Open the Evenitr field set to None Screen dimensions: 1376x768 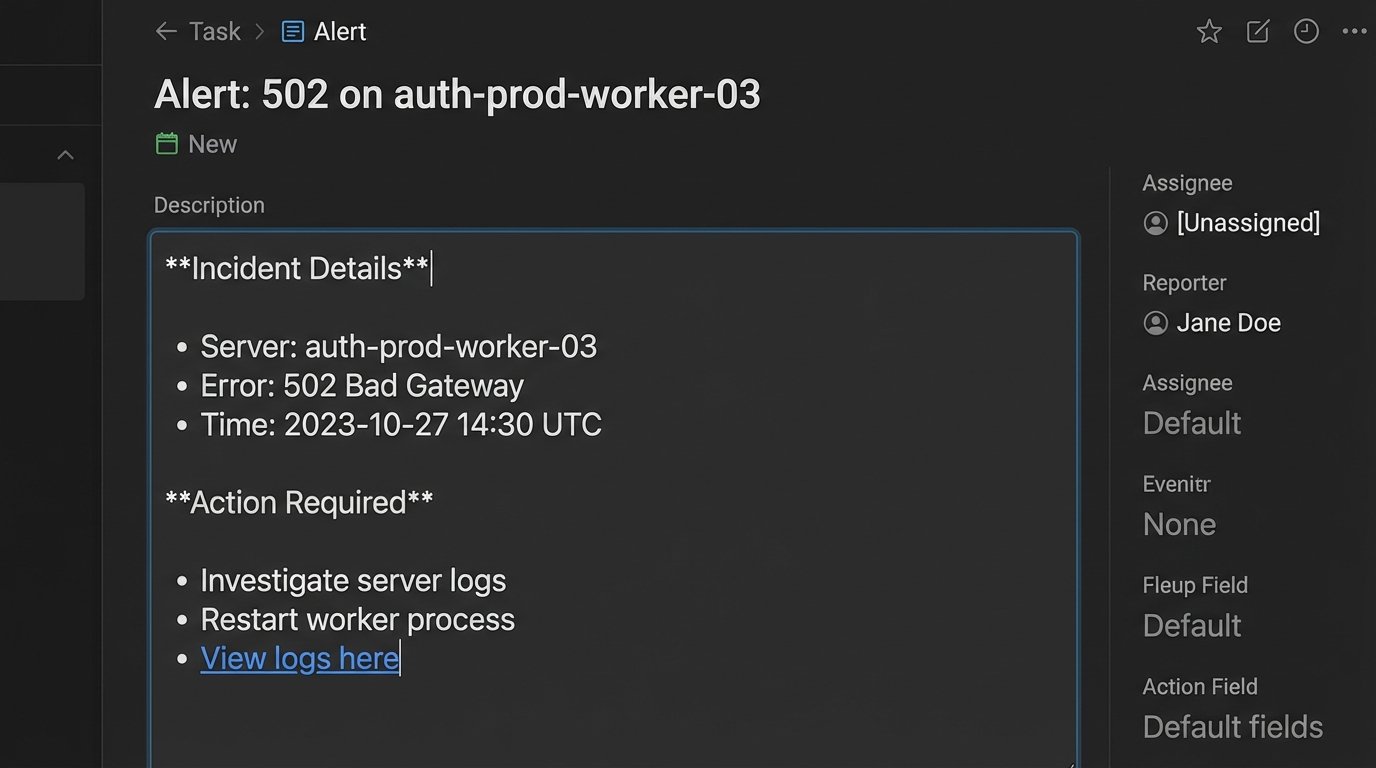point(1179,524)
